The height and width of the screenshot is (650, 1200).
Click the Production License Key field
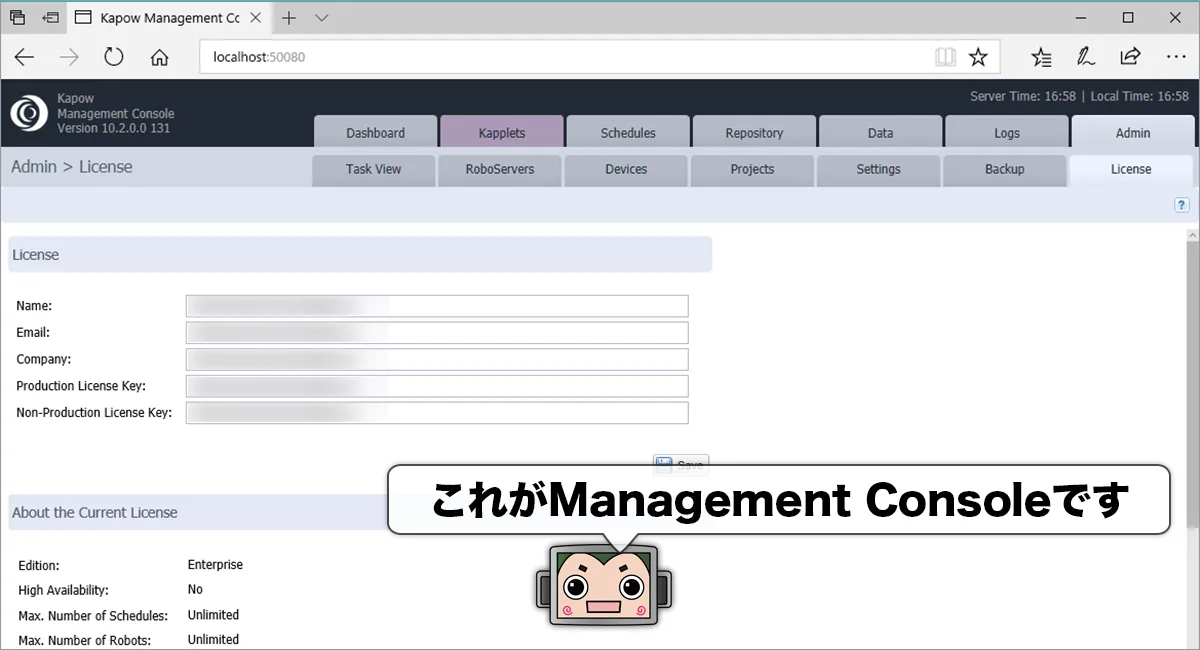point(437,386)
